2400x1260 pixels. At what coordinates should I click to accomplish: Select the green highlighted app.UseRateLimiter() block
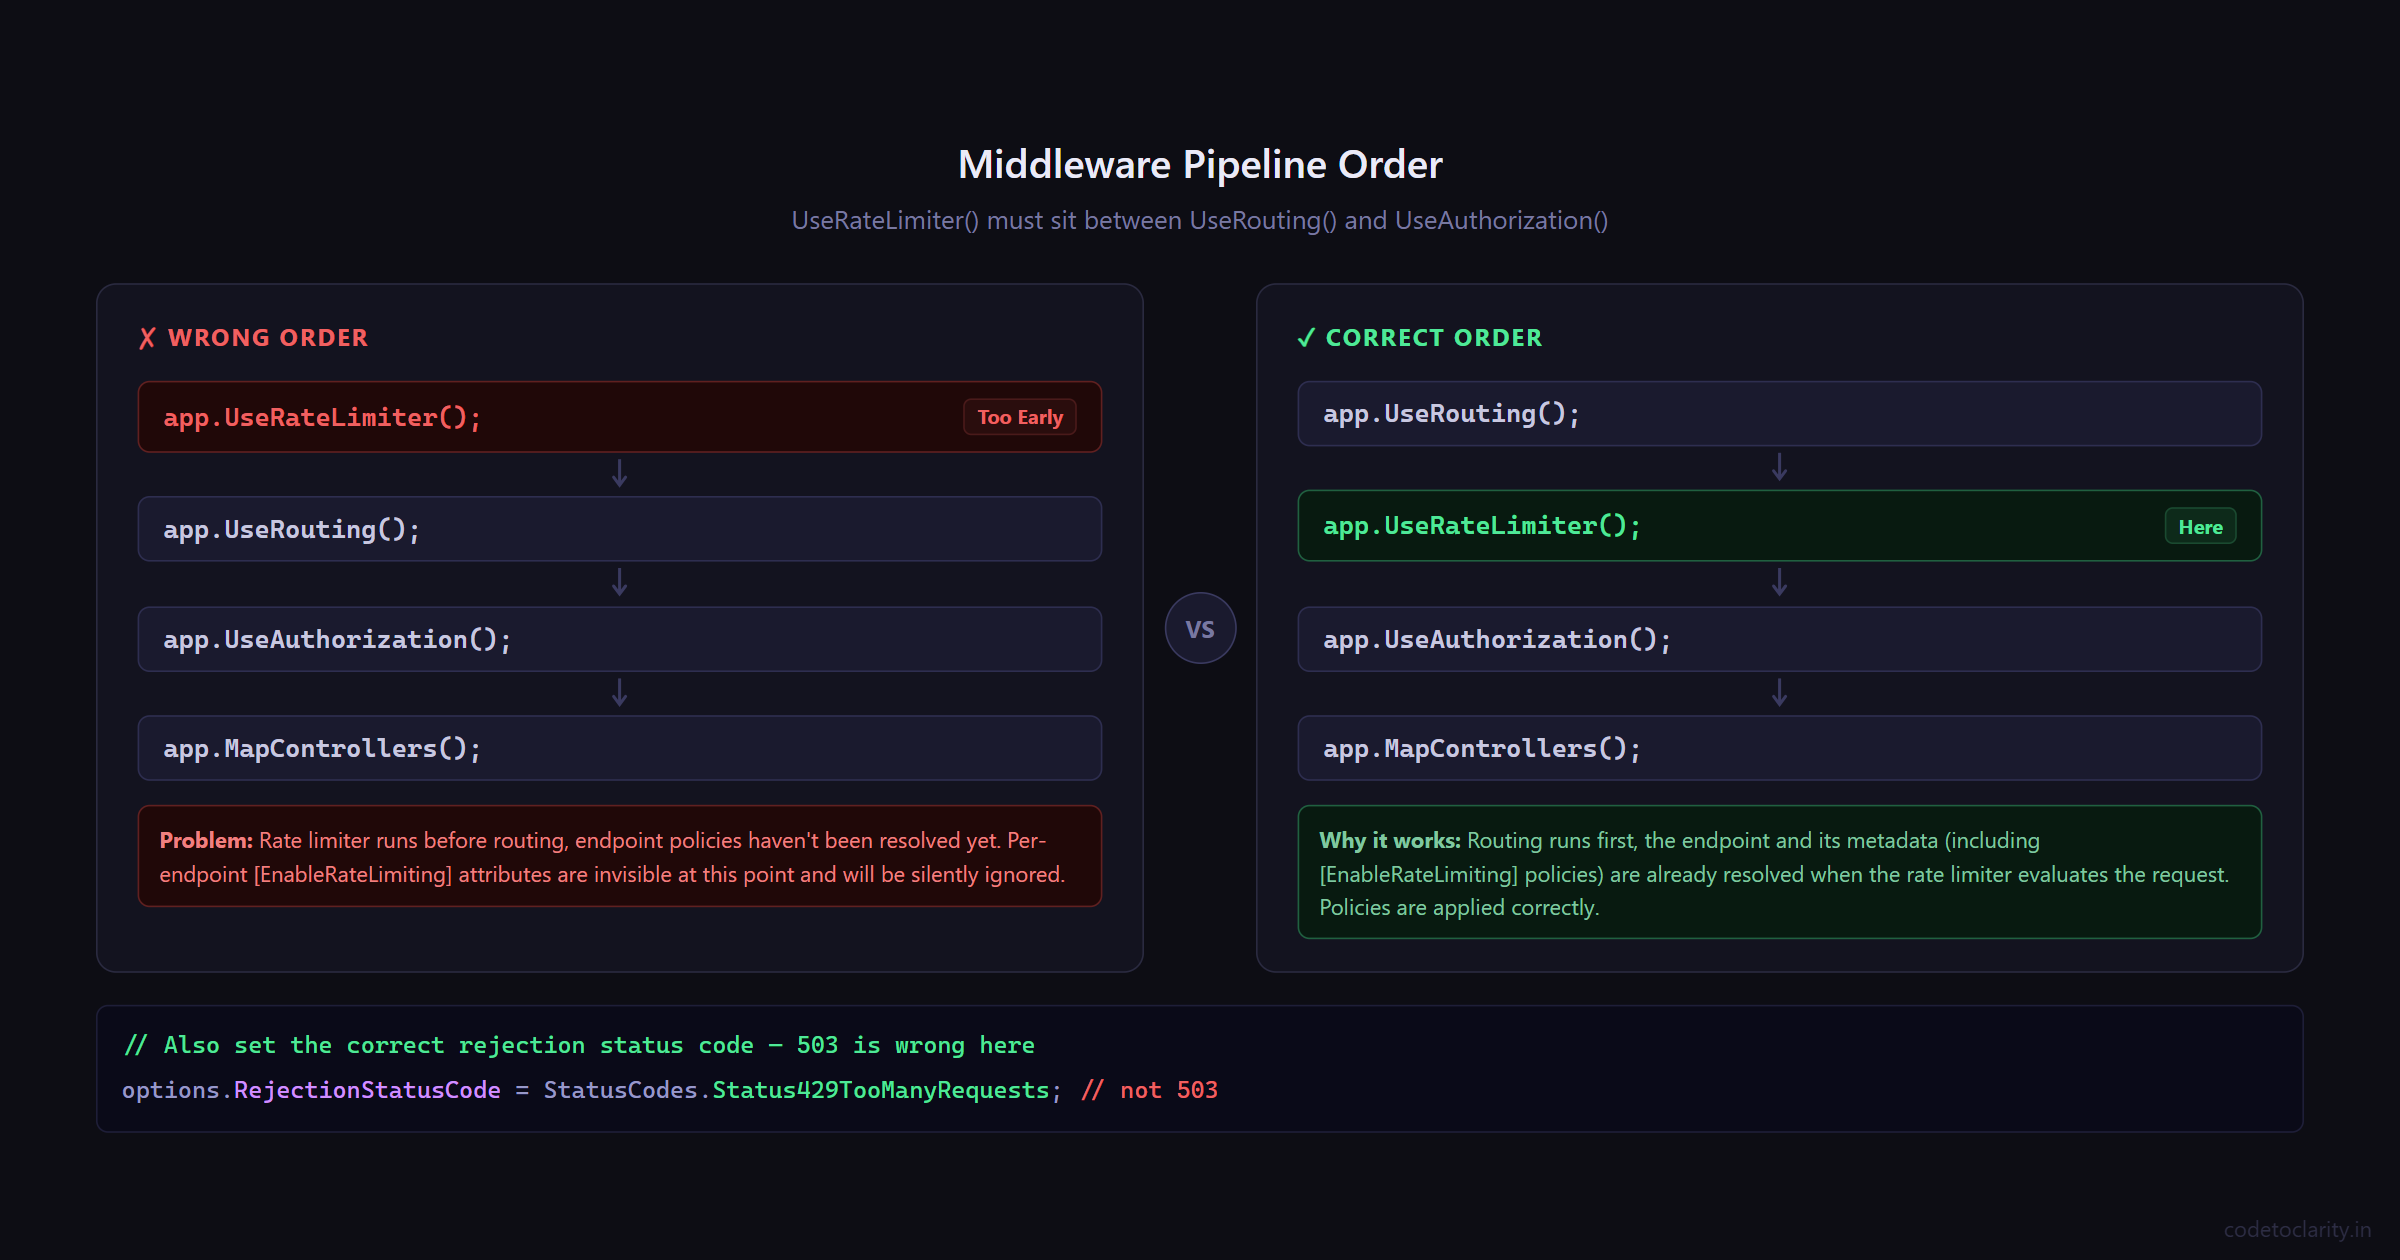(x=1778, y=525)
